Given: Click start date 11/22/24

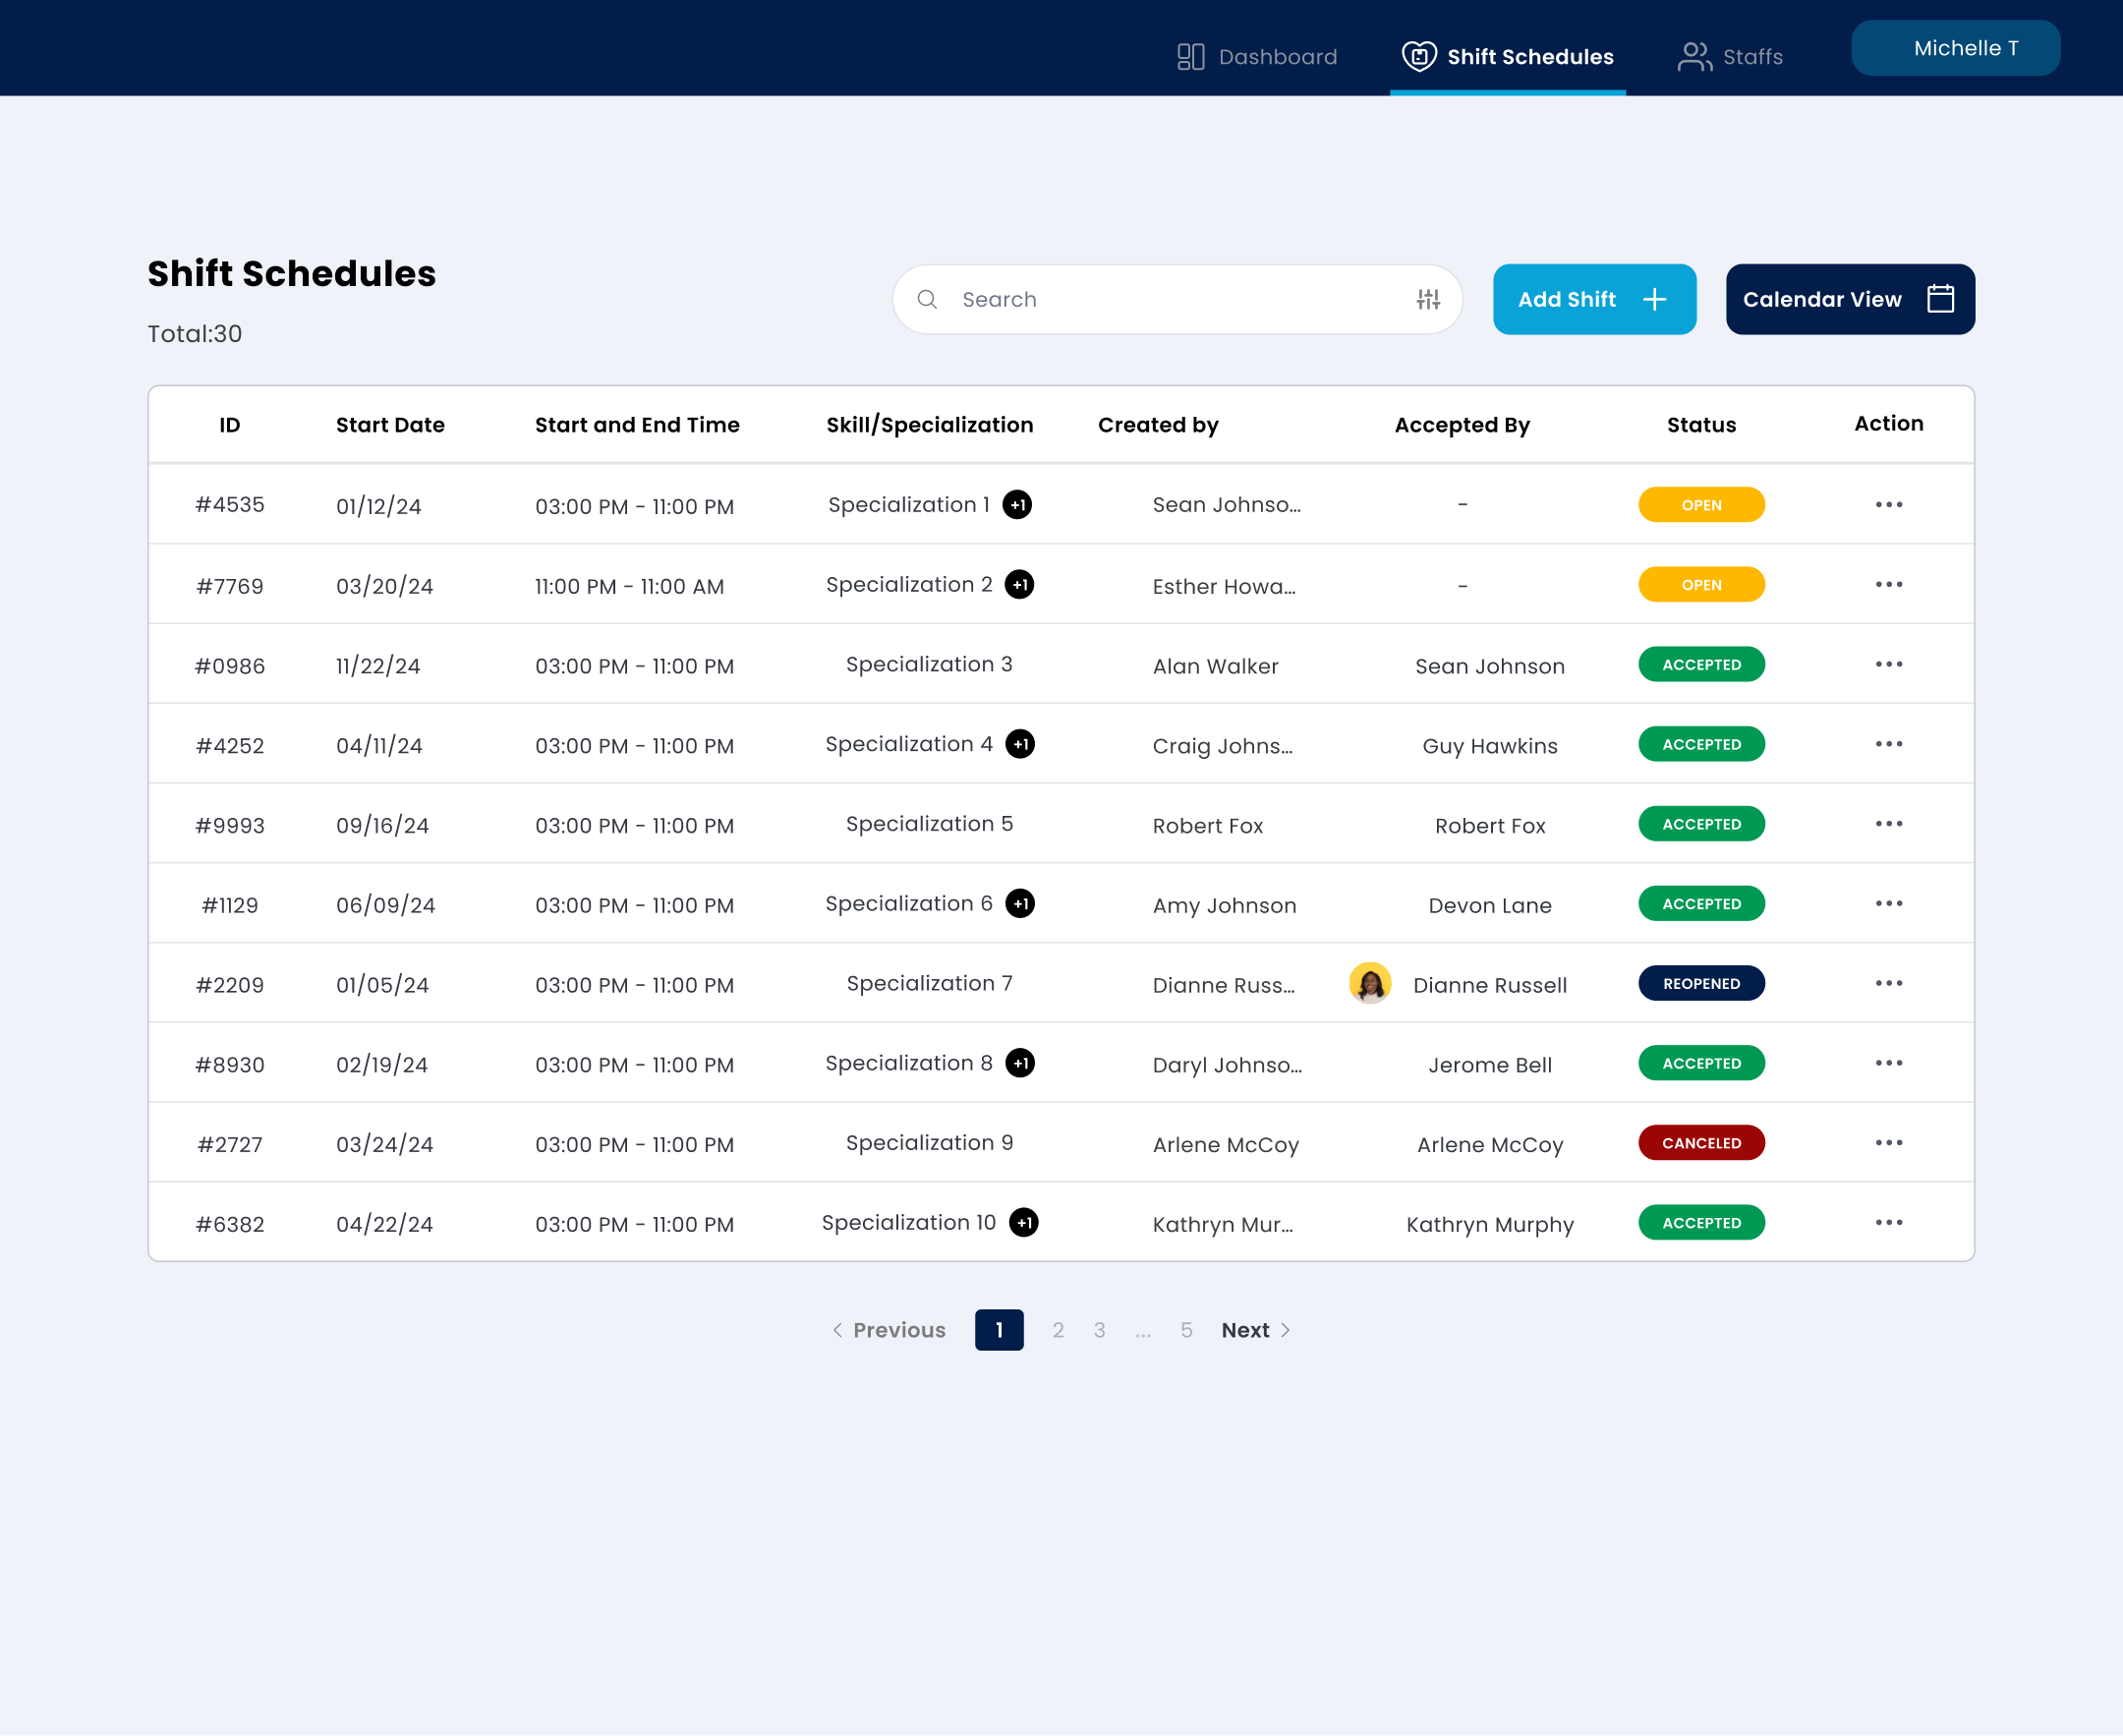Looking at the screenshot, I should click(377, 666).
